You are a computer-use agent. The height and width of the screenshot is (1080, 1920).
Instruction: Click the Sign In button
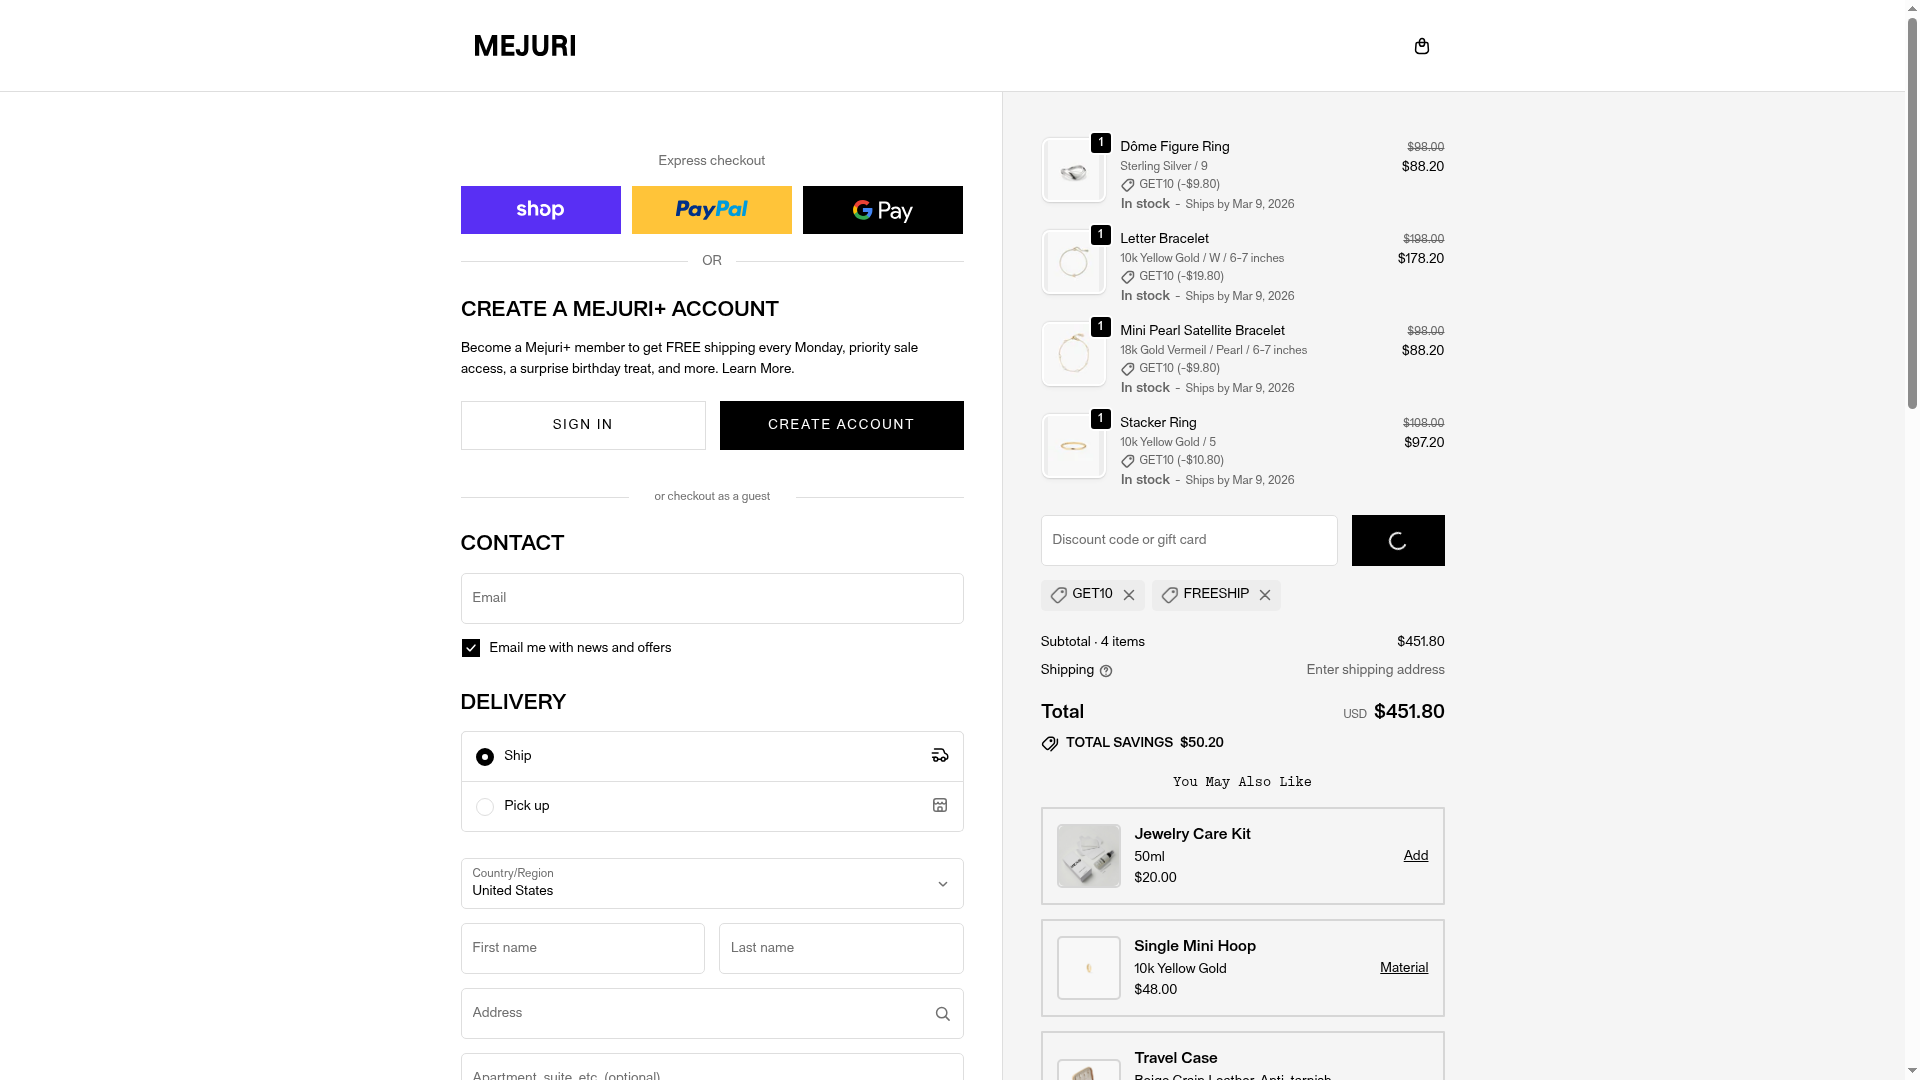tap(582, 425)
